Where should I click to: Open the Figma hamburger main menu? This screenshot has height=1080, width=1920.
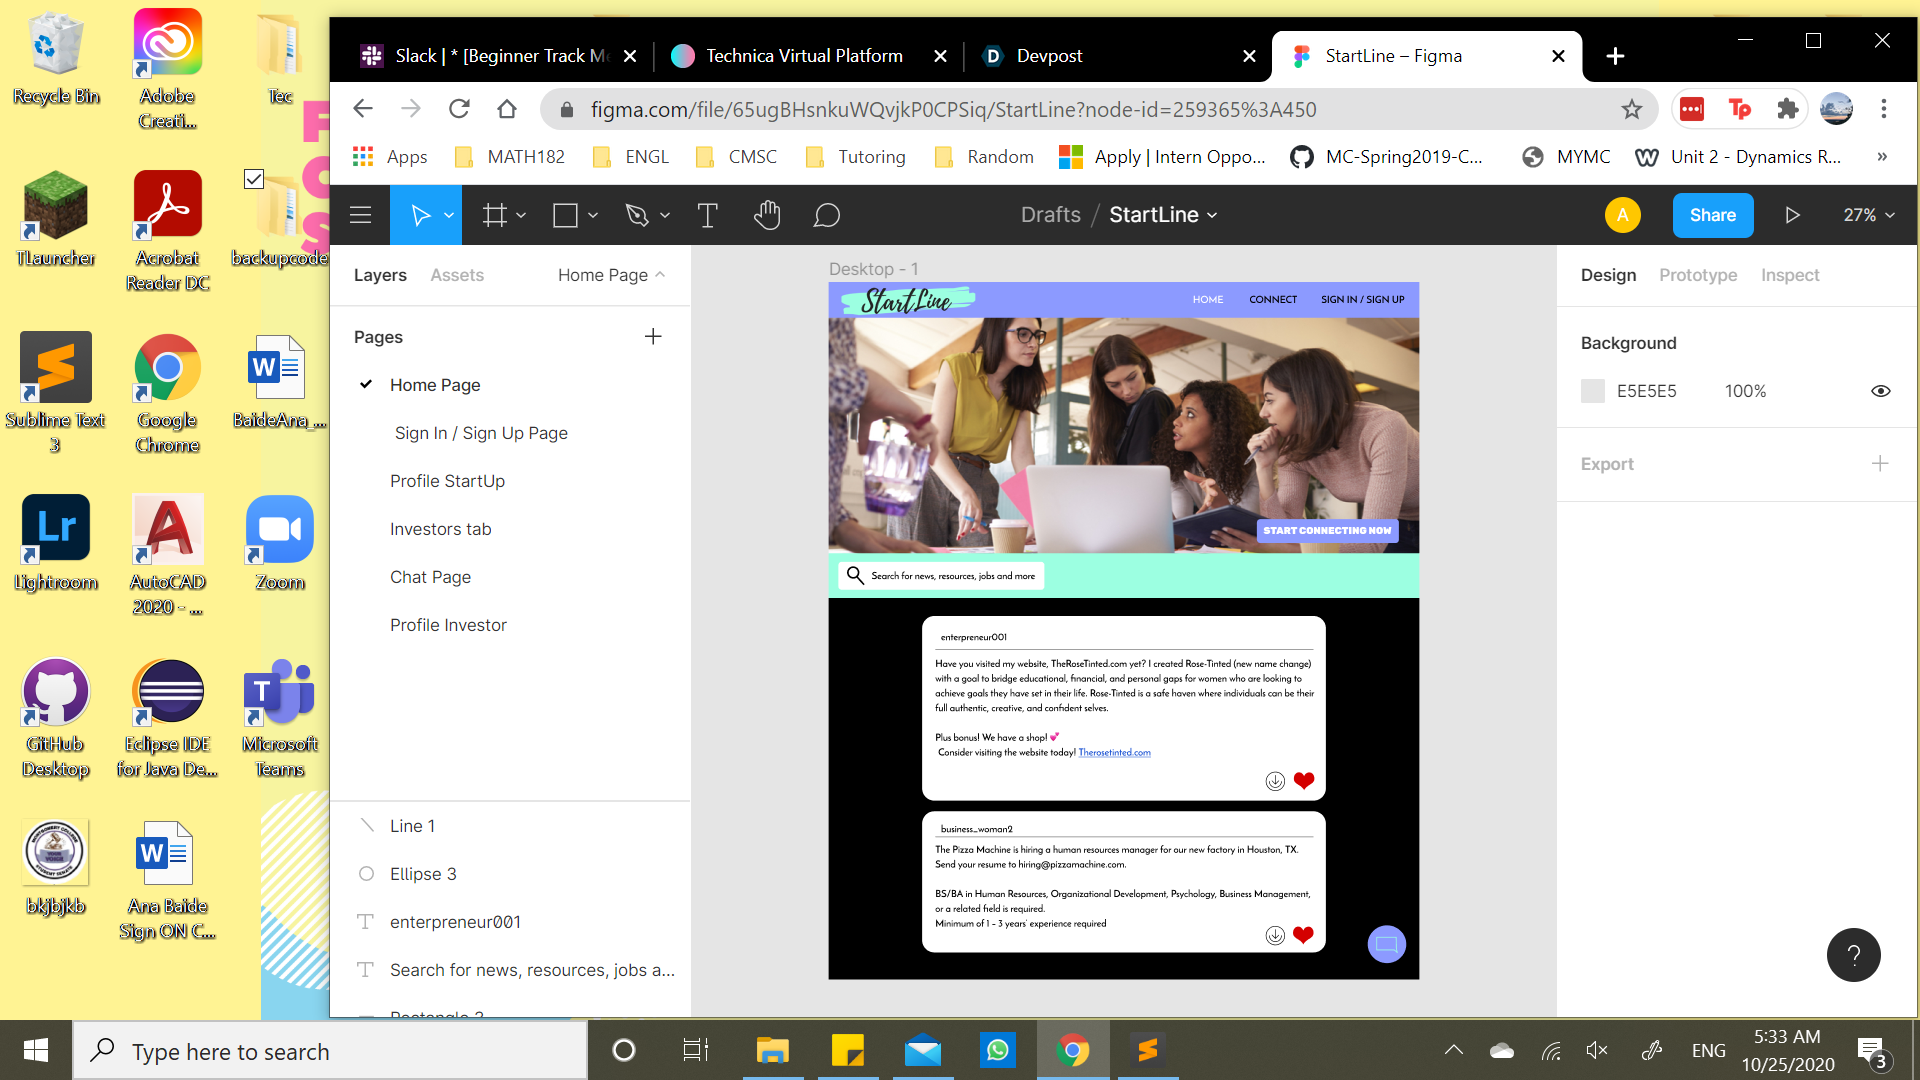[360, 215]
